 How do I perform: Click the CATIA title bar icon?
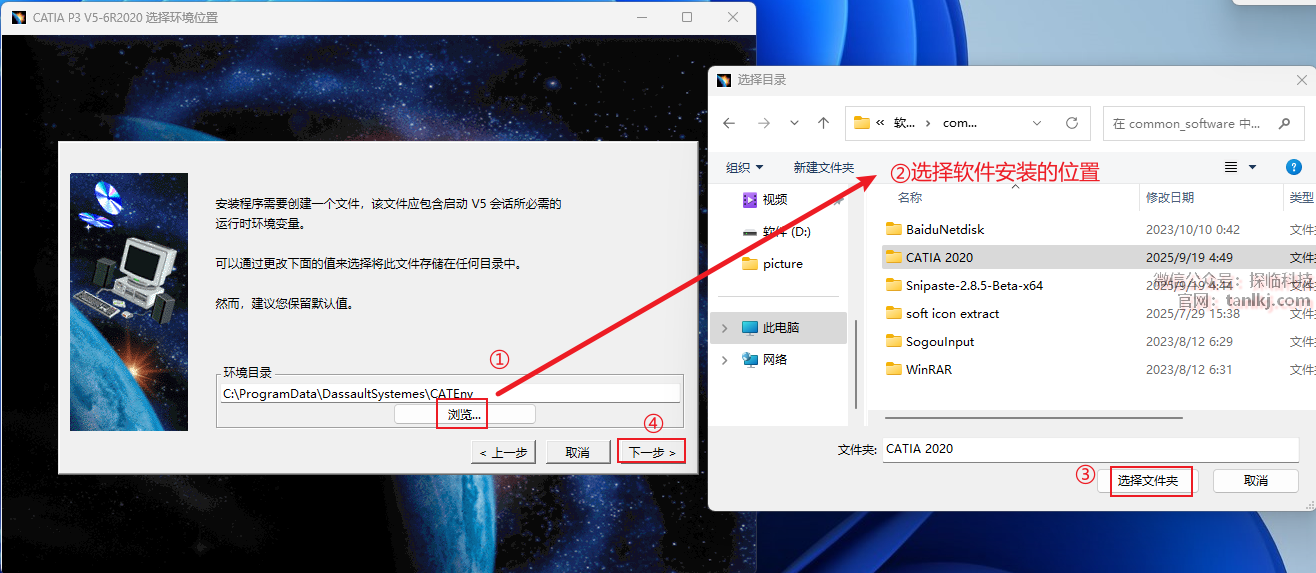tap(18, 17)
